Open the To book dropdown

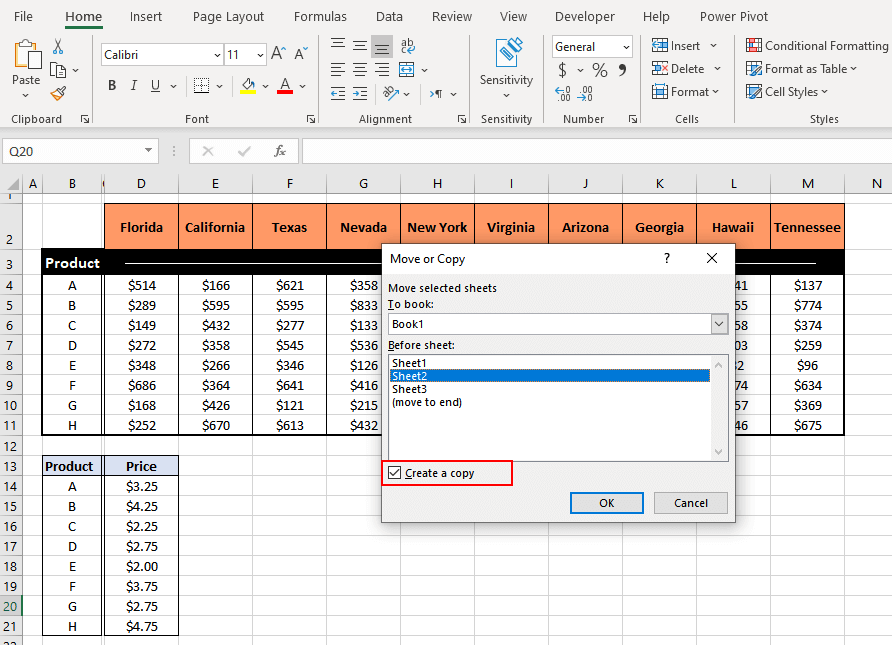(718, 324)
